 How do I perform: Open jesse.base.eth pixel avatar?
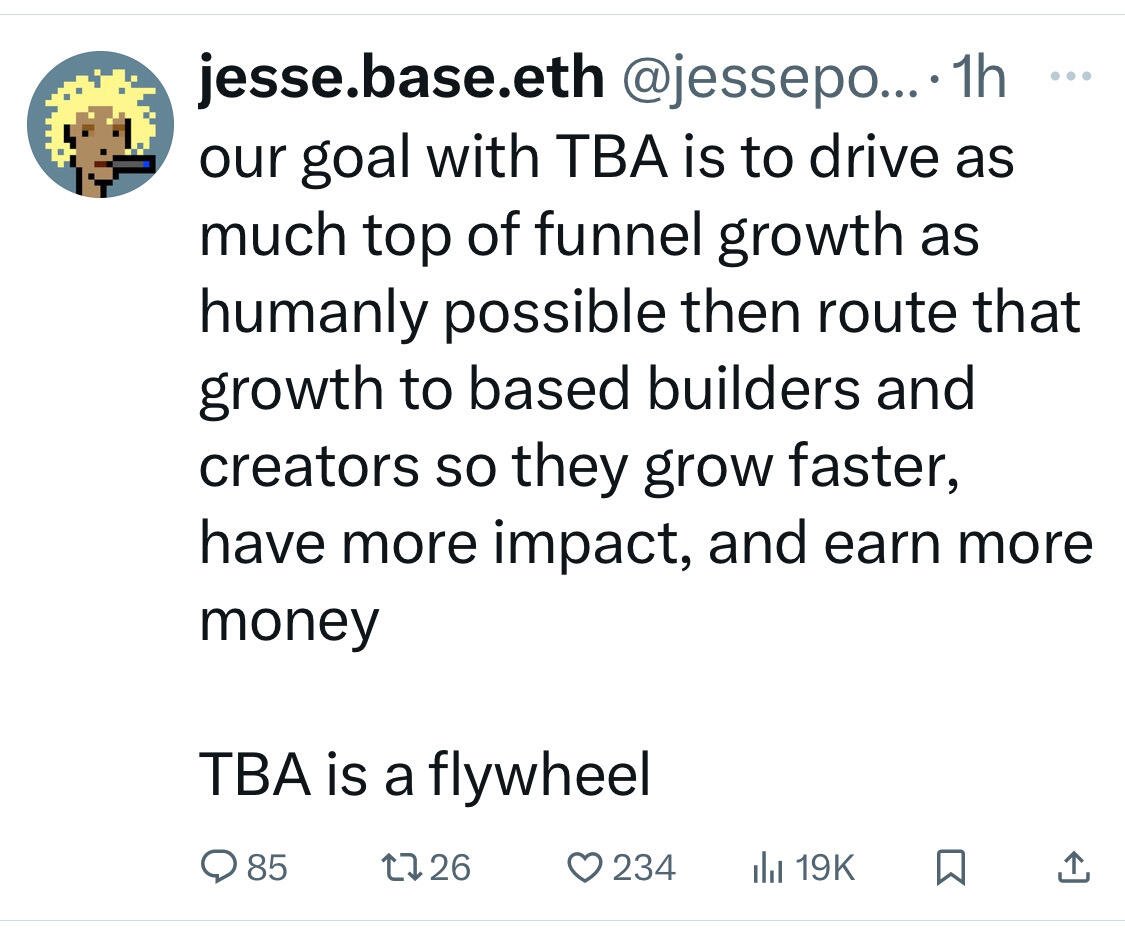[x=100, y=124]
